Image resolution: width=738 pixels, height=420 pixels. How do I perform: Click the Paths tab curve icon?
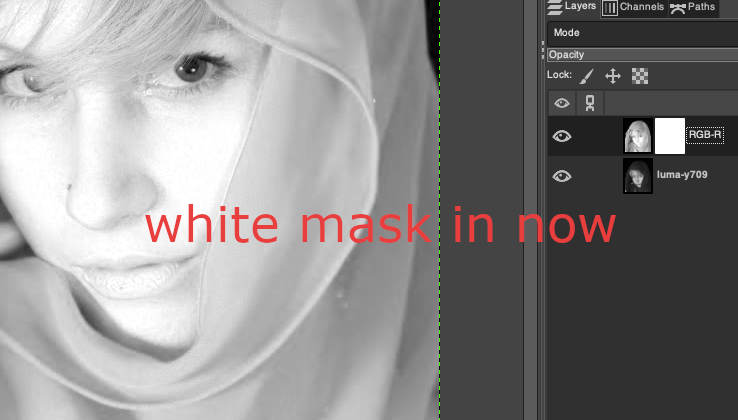[676, 8]
